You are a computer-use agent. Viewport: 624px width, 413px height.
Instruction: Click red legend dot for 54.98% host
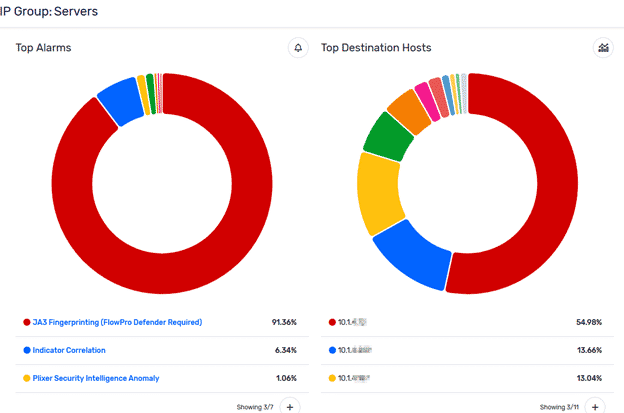pos(332,322)
